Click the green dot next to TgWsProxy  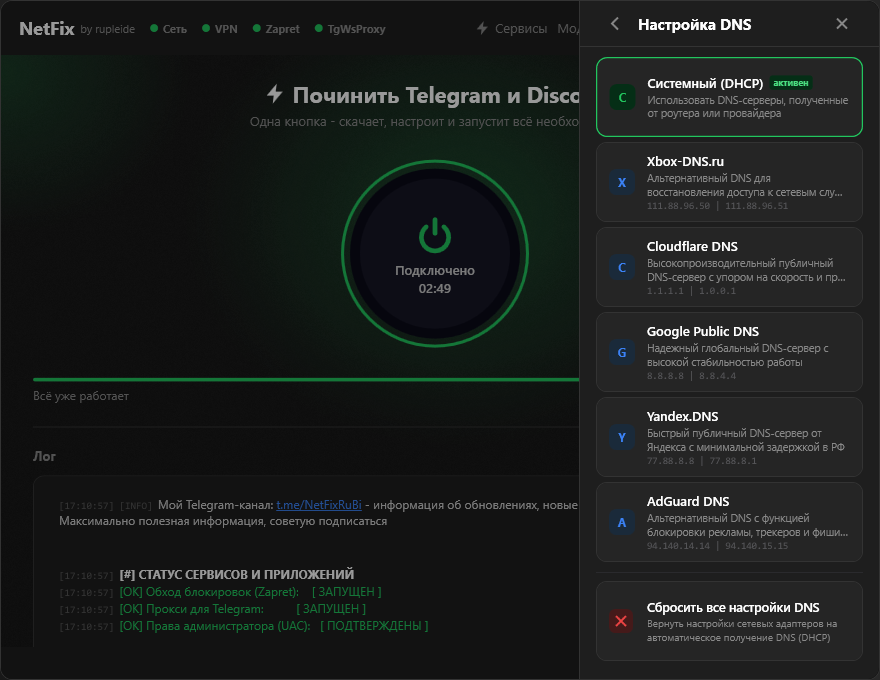point(319,28)
